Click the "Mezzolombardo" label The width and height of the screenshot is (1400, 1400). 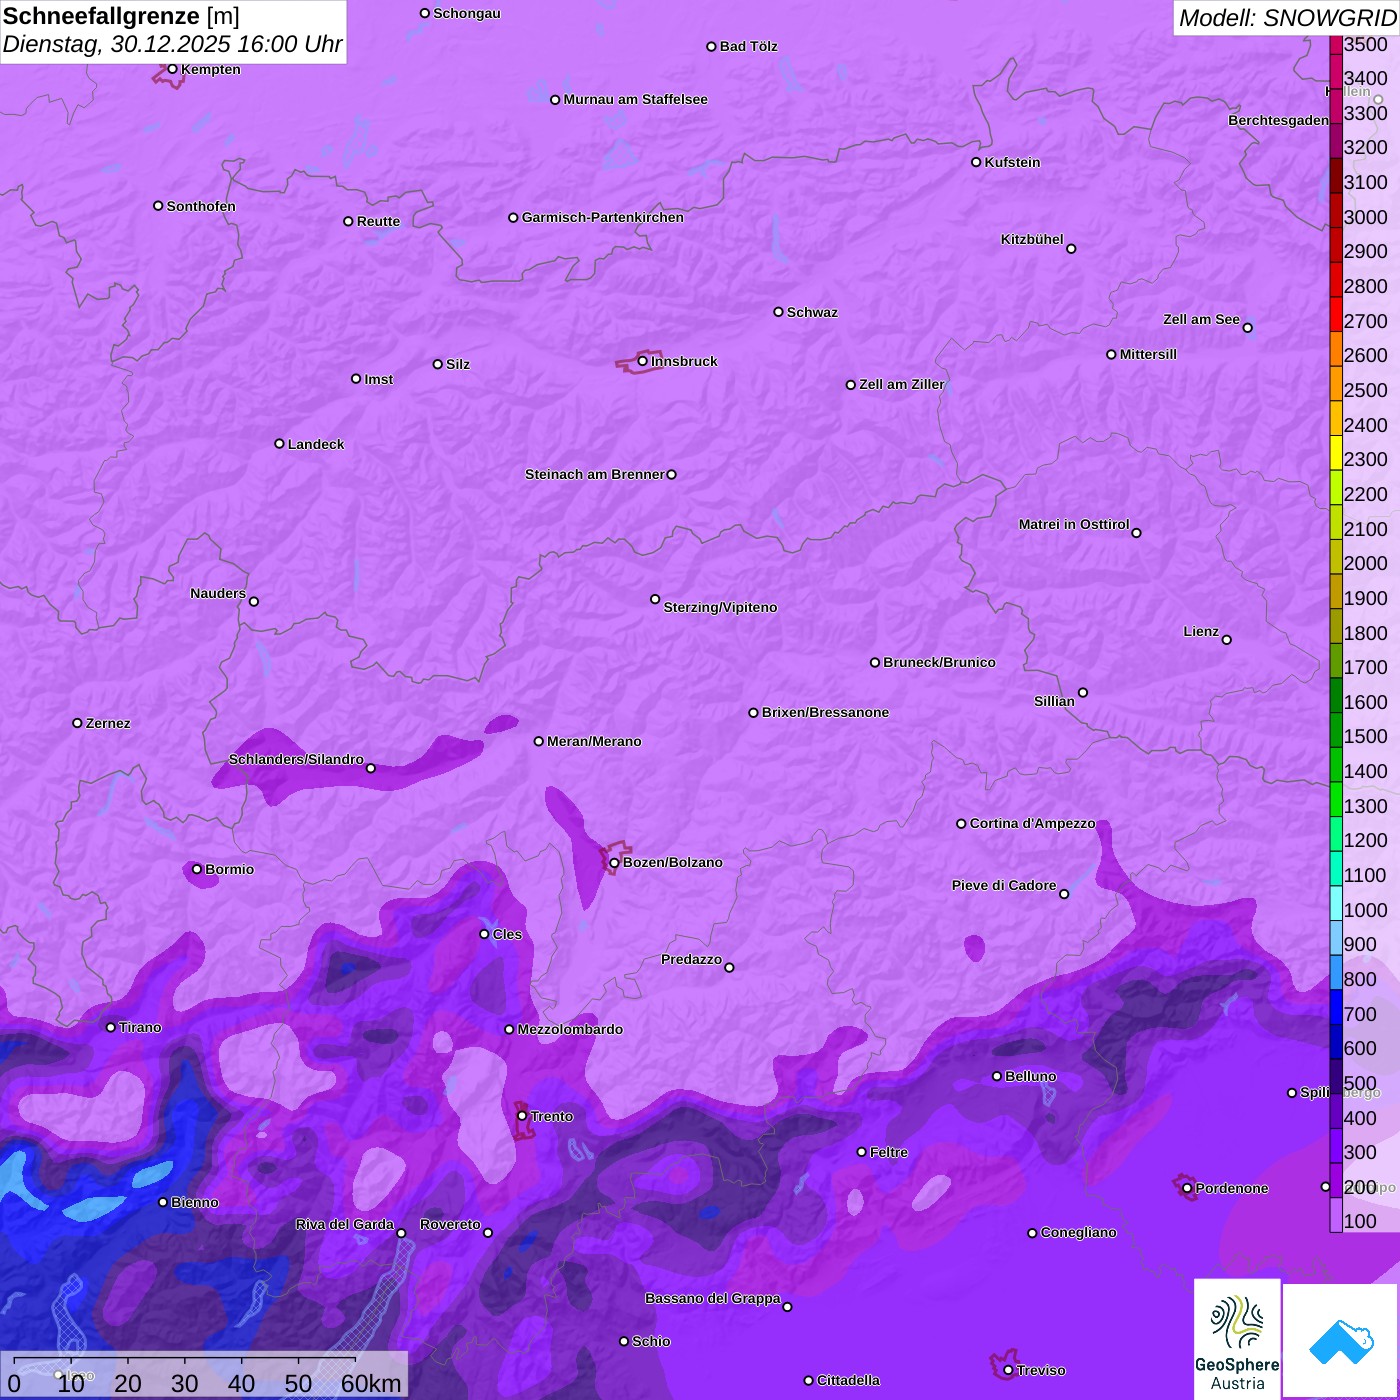click(570, 1029)
